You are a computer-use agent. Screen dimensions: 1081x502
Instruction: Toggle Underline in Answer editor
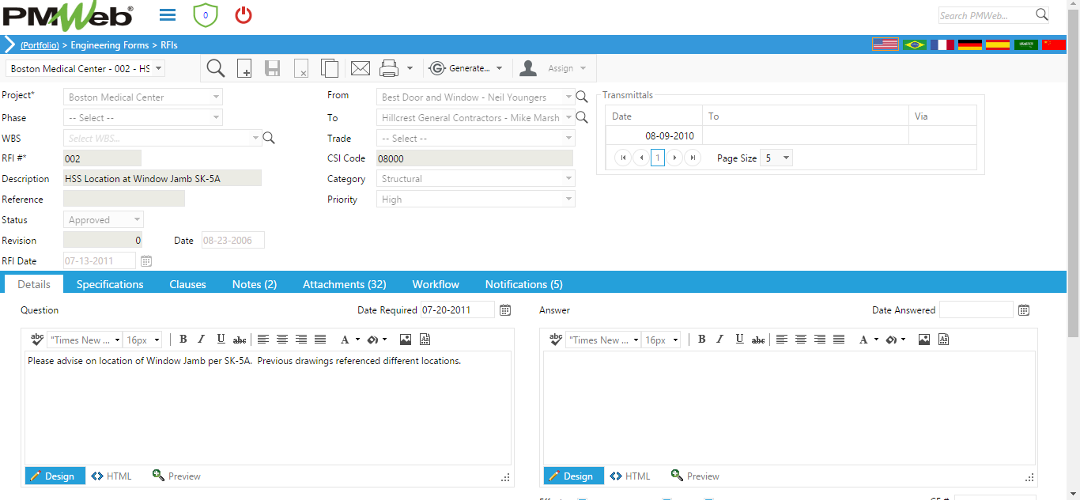coord(739,339)
